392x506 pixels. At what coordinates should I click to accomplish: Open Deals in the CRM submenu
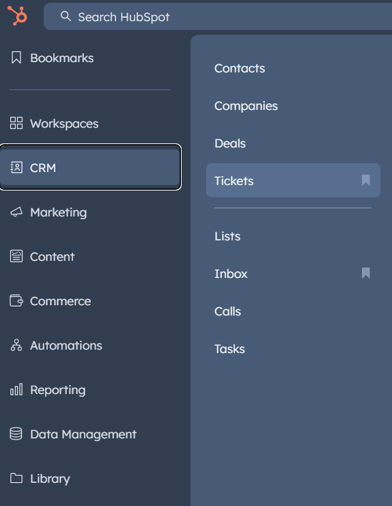tap(230, 143)
